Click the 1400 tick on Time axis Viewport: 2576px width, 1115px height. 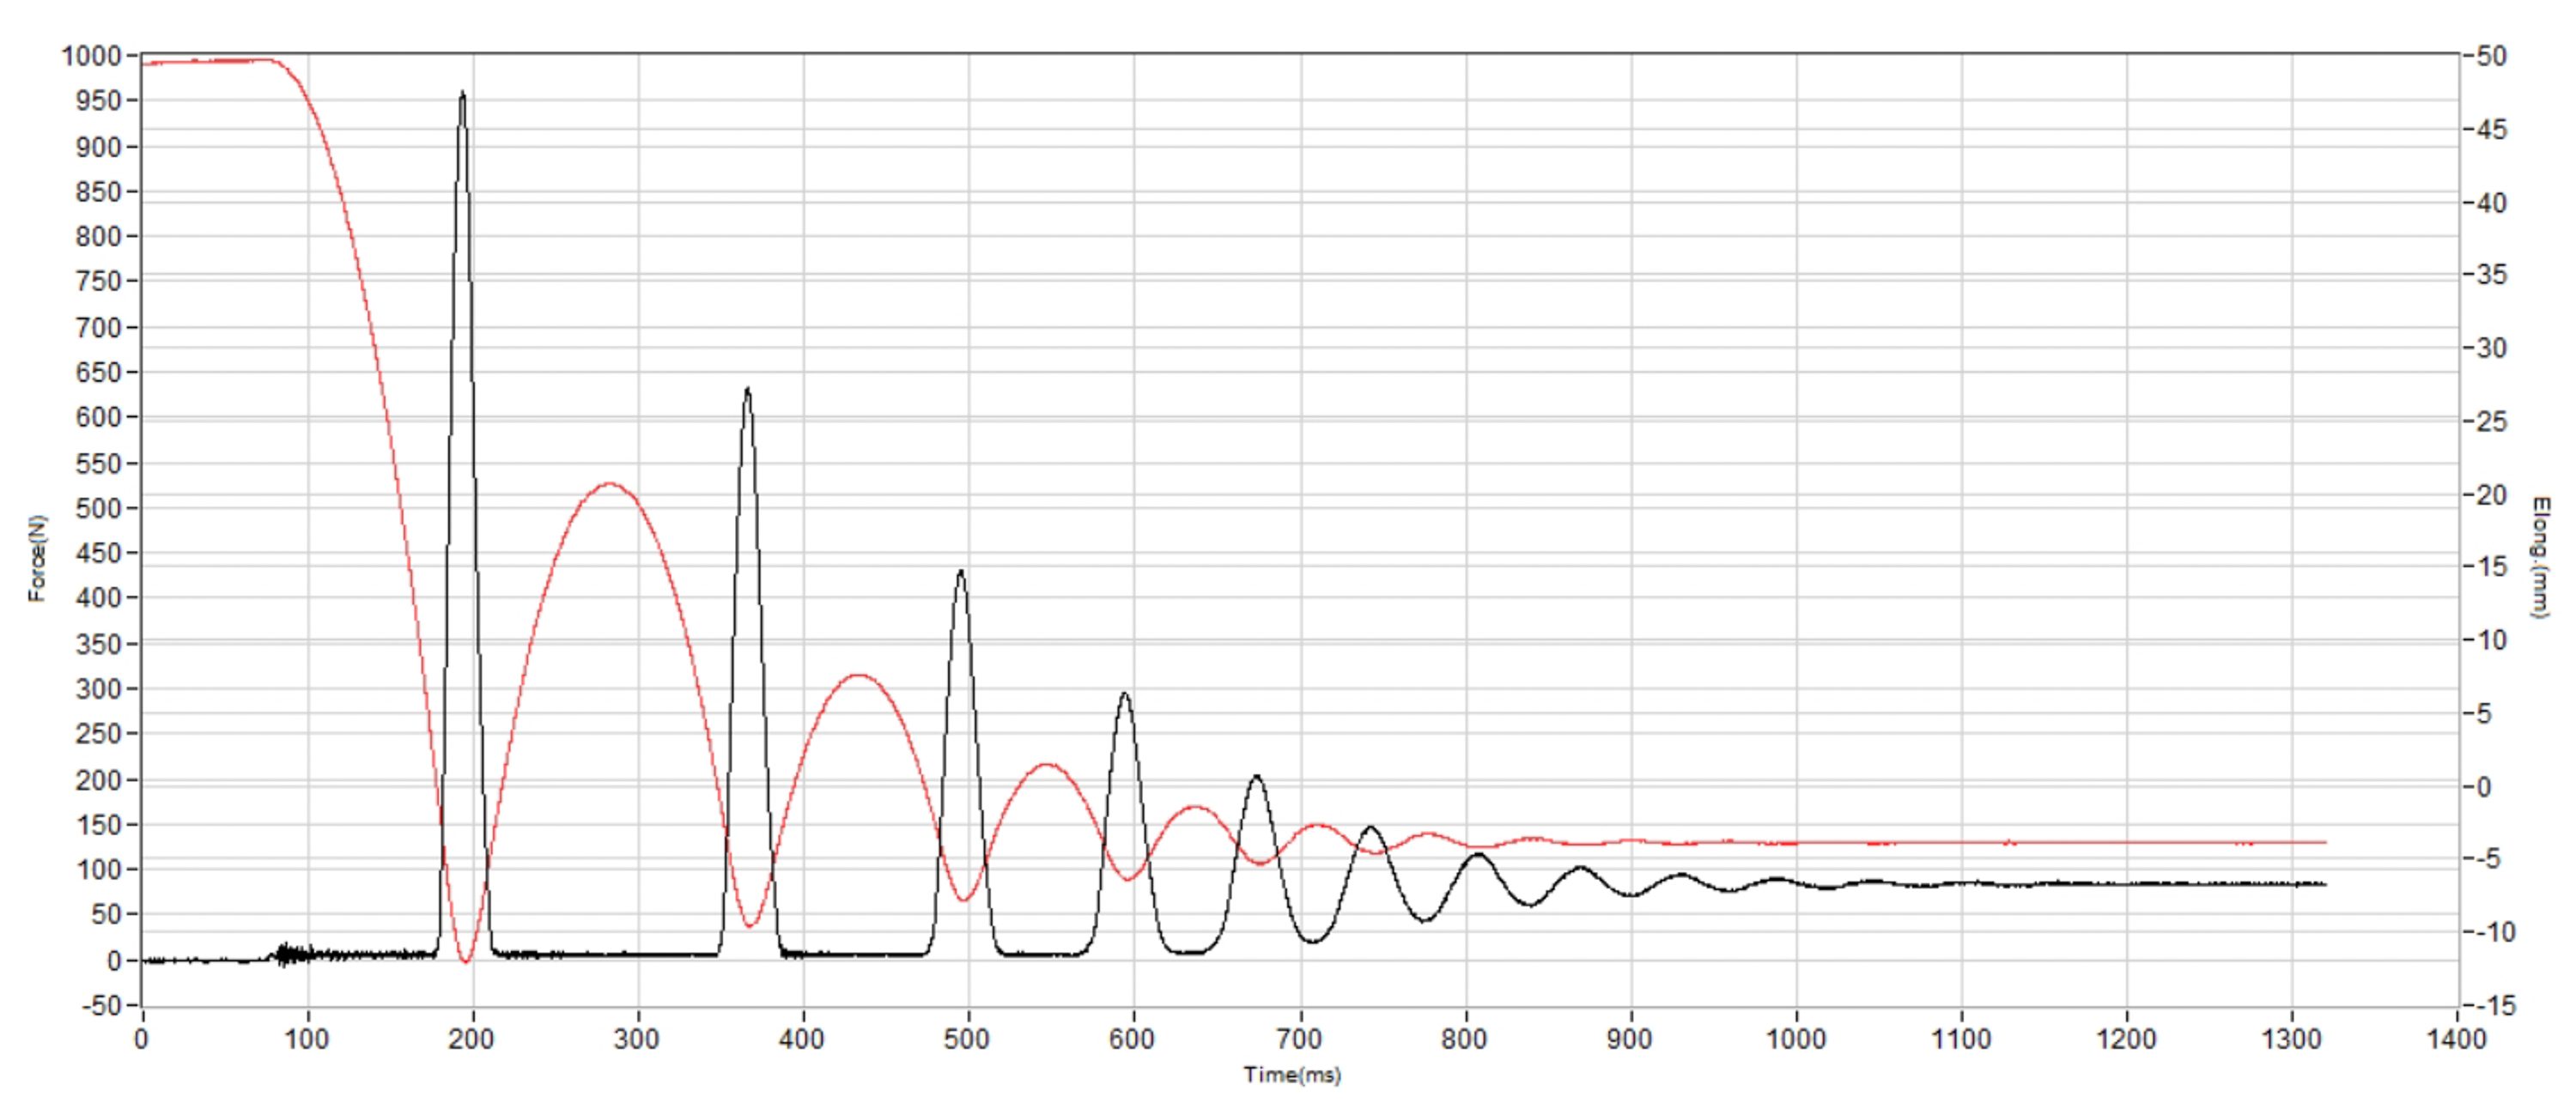coord(2456,1039)
